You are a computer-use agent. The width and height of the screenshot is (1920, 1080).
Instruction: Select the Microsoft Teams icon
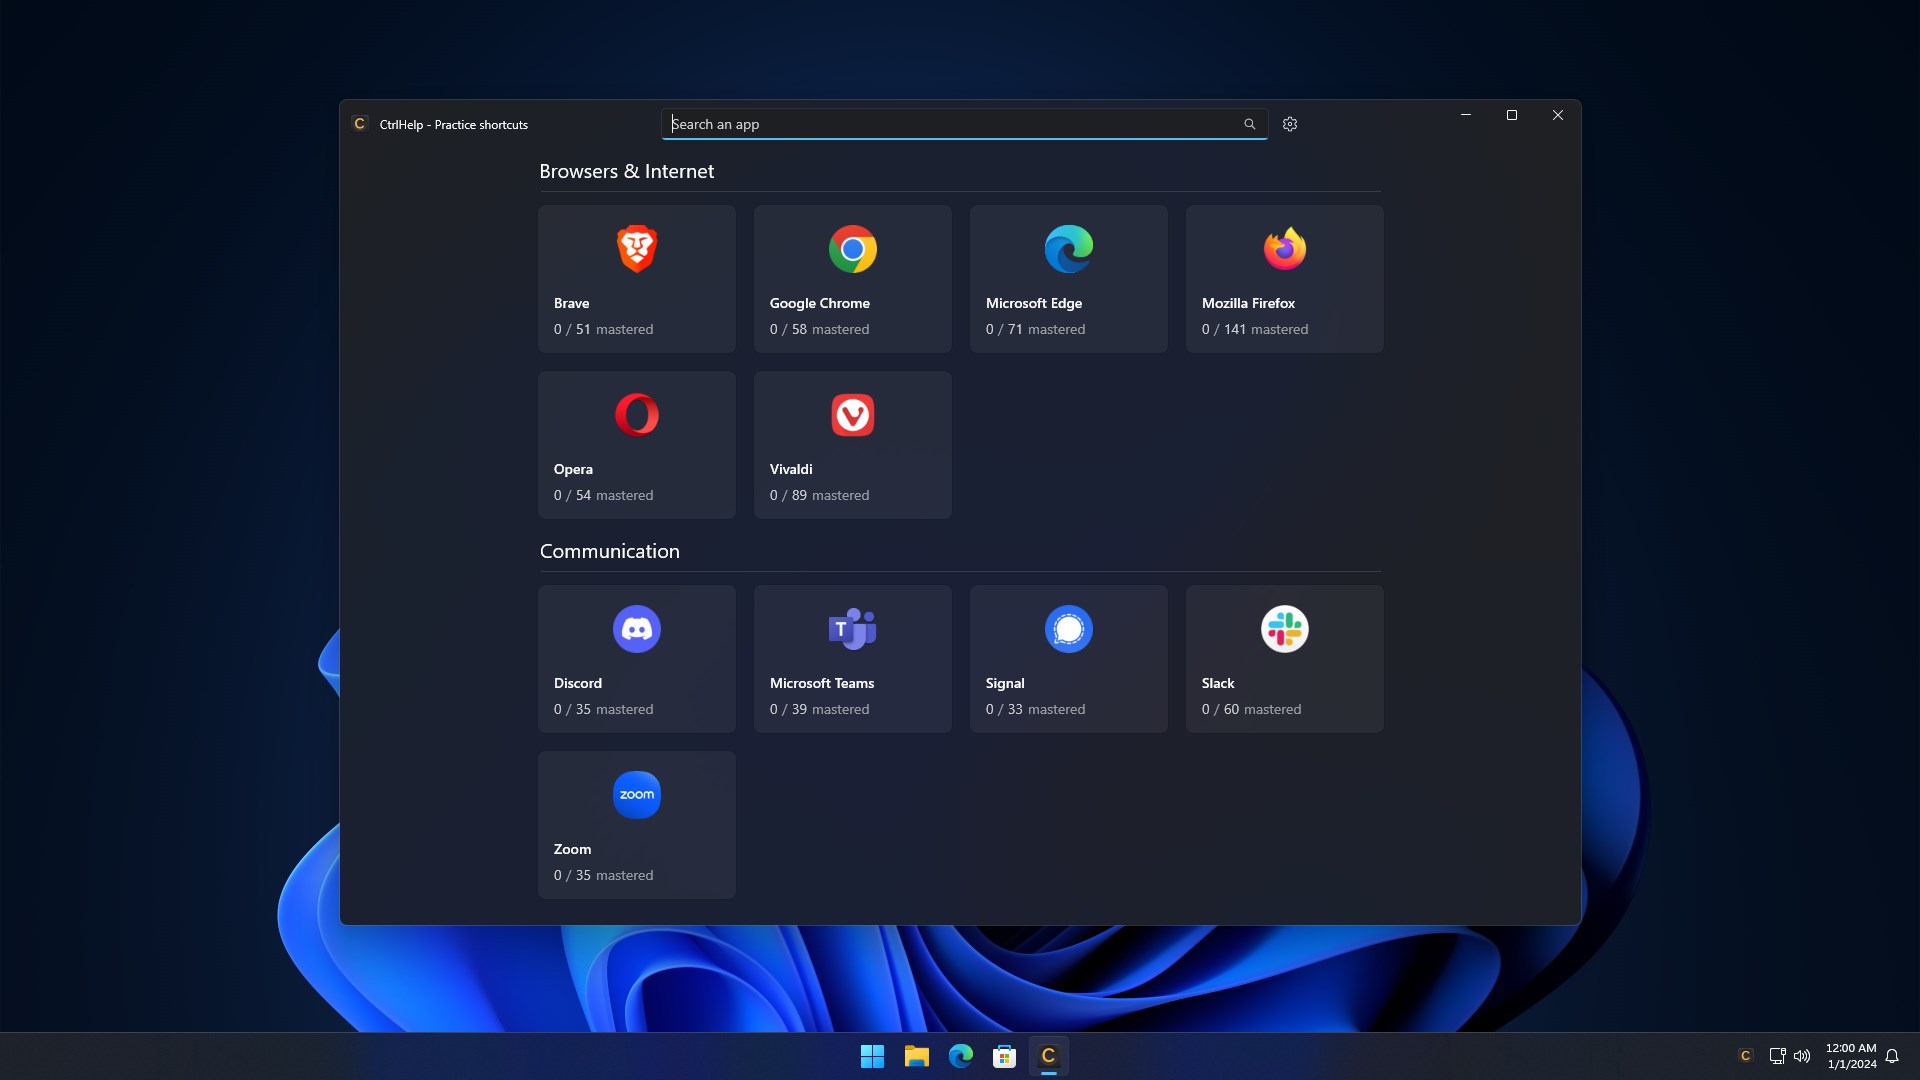click(852, 629)
